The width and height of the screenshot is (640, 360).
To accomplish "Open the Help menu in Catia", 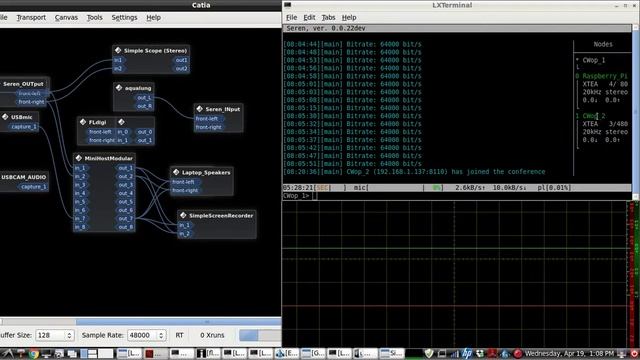I will coord(153,18).
